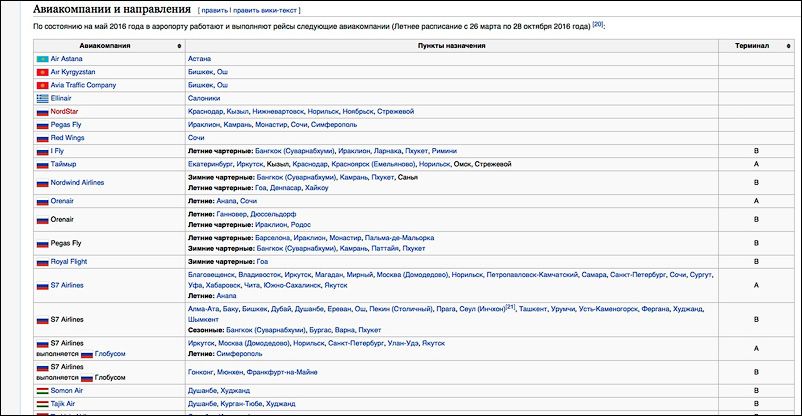Click the 'править' edit link in heading
This screenshot has height=416, width=802.
coord(214,10)
